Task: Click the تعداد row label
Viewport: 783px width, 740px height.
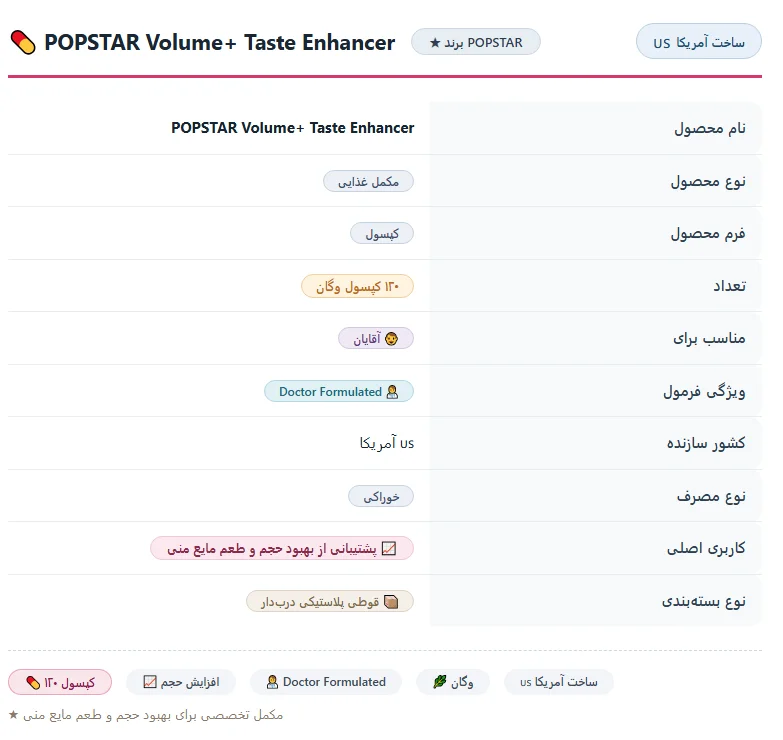Action: (x=729, y=286)
